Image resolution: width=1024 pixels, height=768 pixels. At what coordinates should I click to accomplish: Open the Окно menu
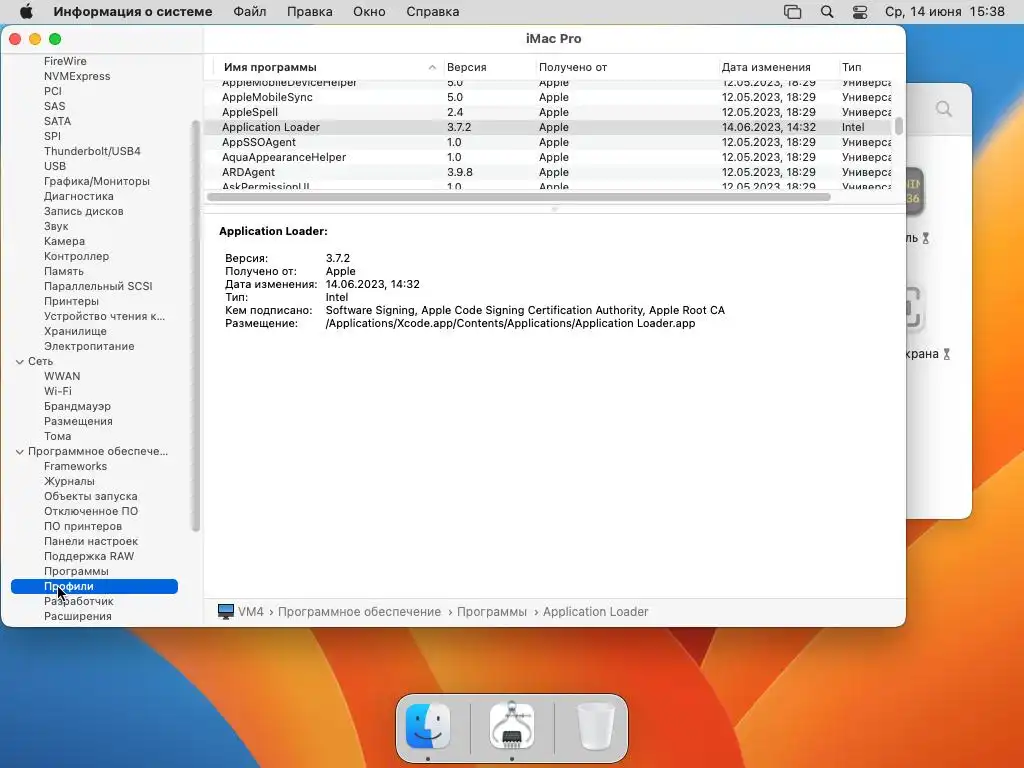point(369,12)
